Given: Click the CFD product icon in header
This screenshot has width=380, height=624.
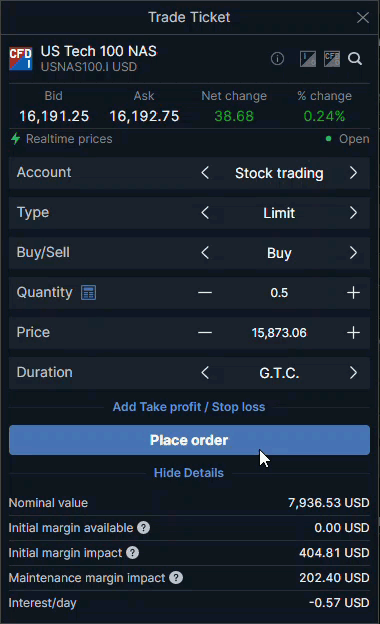Looking at the screenshot, I should pyautogui.click(x=332, y=58).
